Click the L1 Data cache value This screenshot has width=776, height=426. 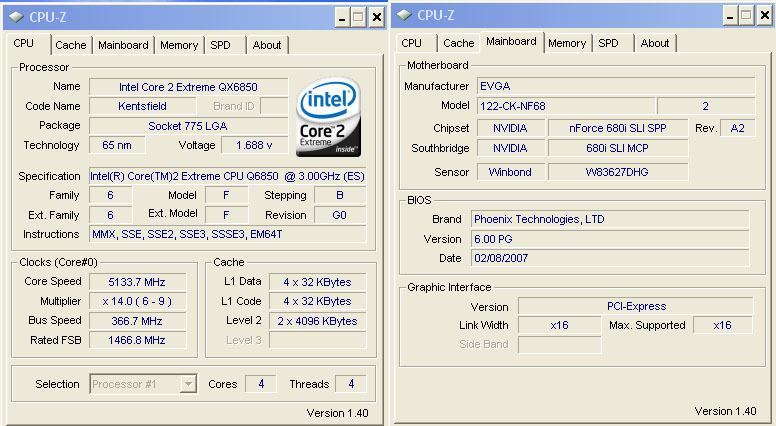point(317,282)
